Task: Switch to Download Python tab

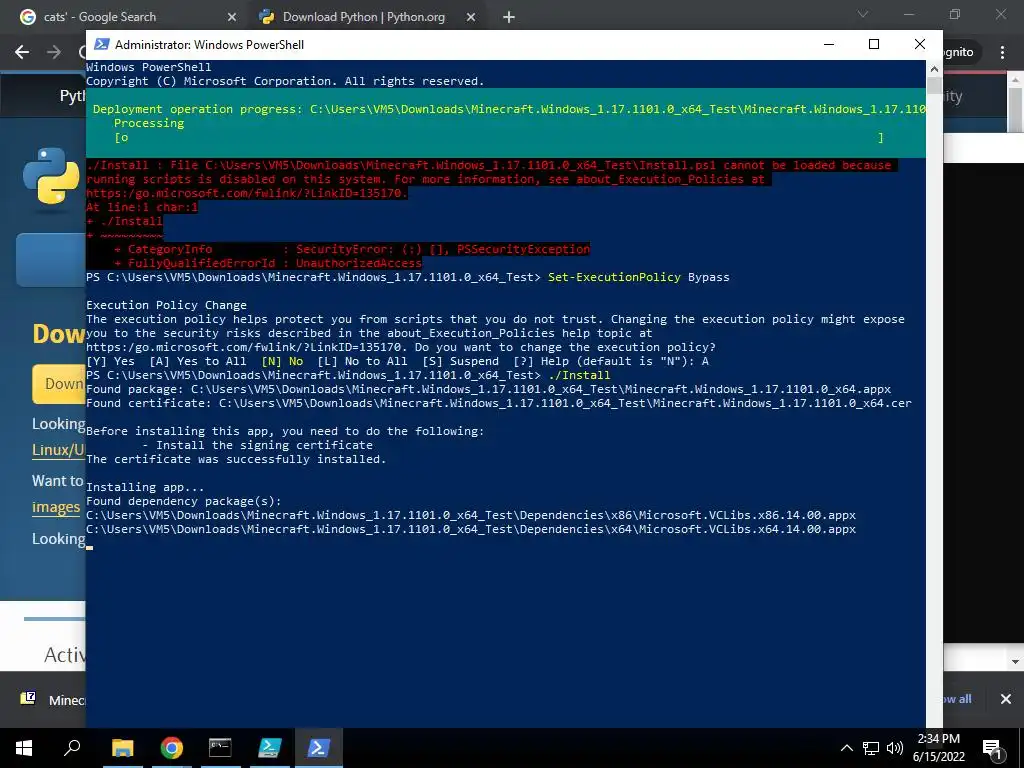Action: pos(368,17)
